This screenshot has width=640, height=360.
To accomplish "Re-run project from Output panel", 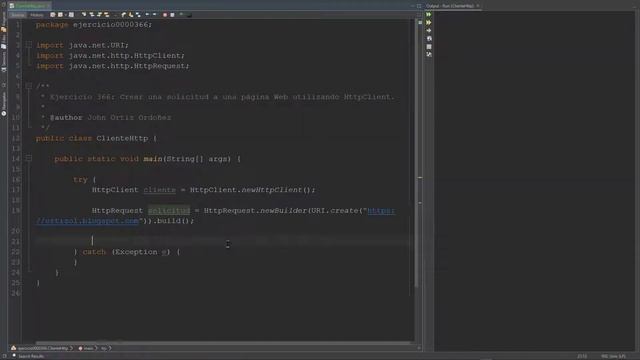I will pos(429,14).
